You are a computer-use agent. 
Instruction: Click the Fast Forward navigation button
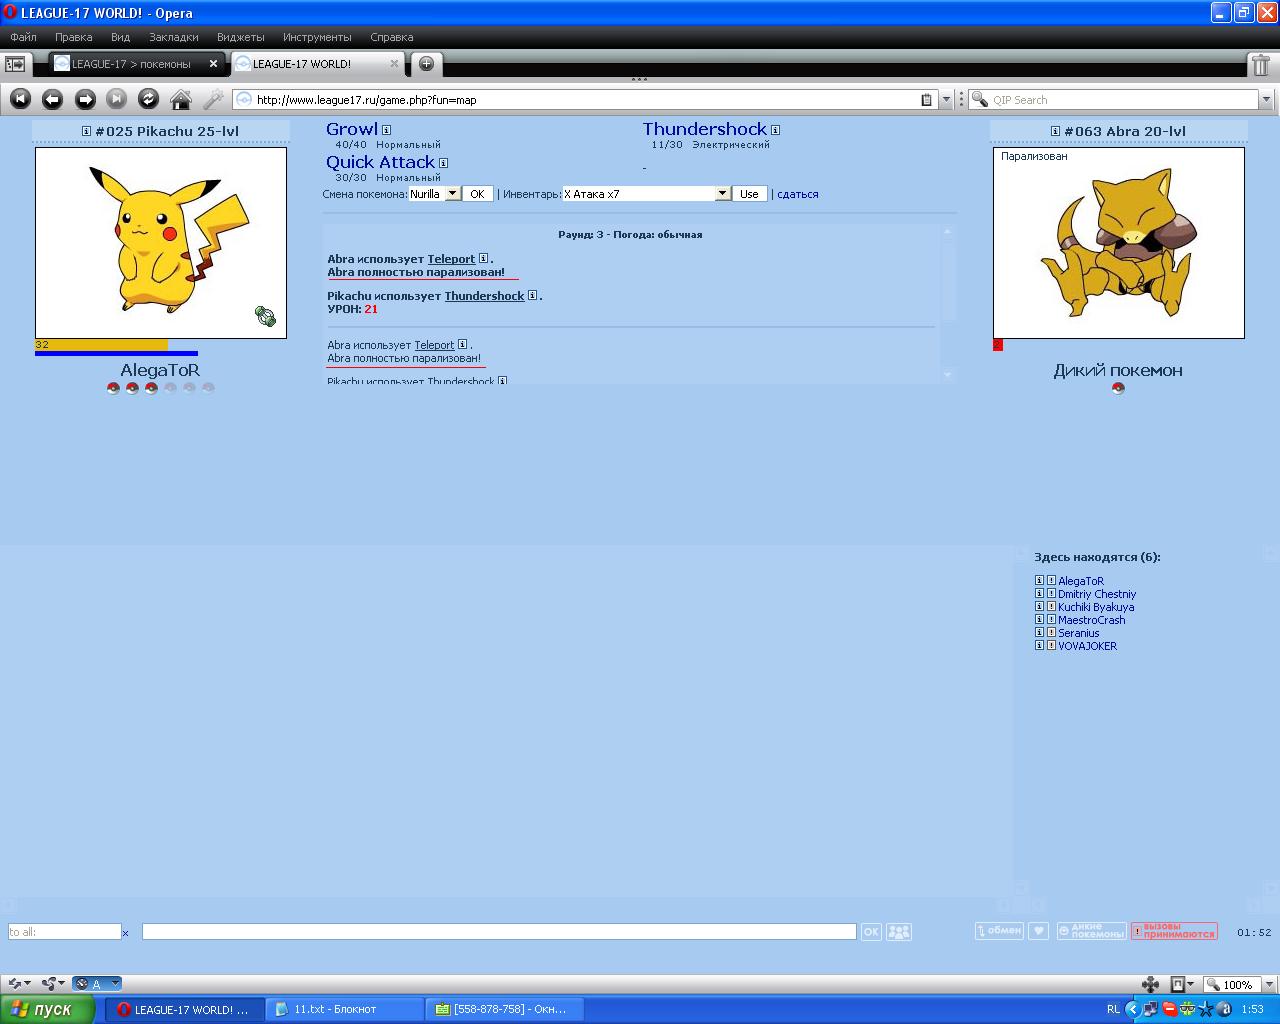point(117,99)
